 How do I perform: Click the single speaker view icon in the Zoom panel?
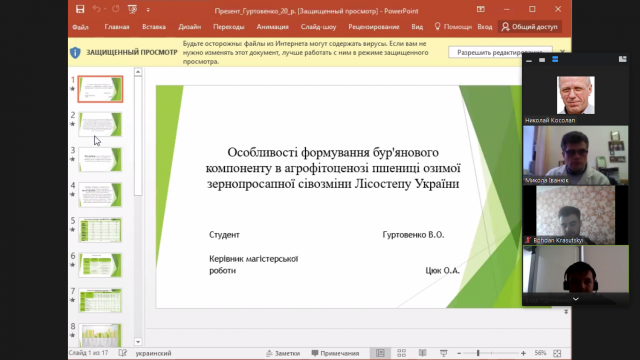click(542, 60)
